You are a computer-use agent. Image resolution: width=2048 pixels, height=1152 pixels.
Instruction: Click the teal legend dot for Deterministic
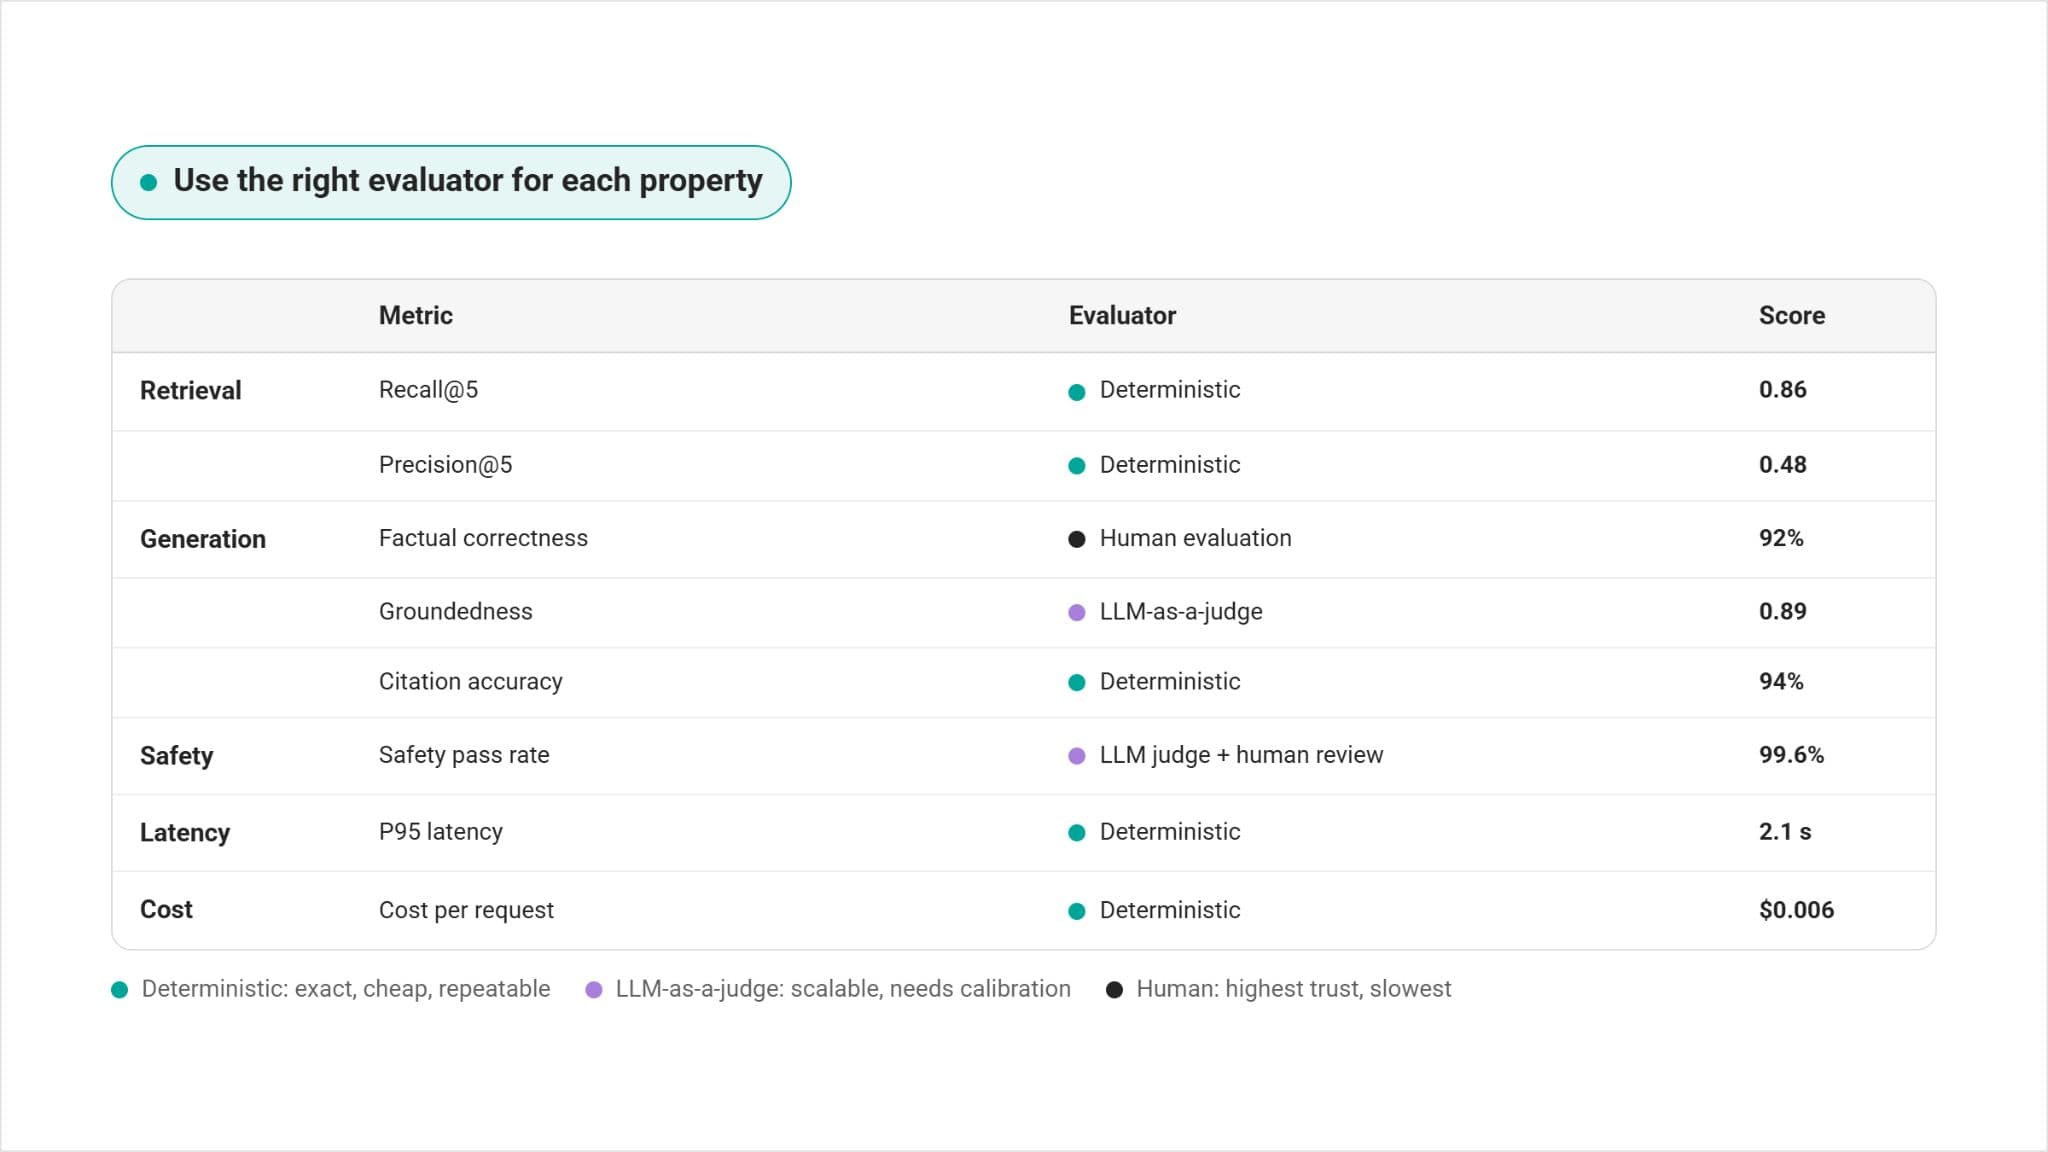(120, 990)
